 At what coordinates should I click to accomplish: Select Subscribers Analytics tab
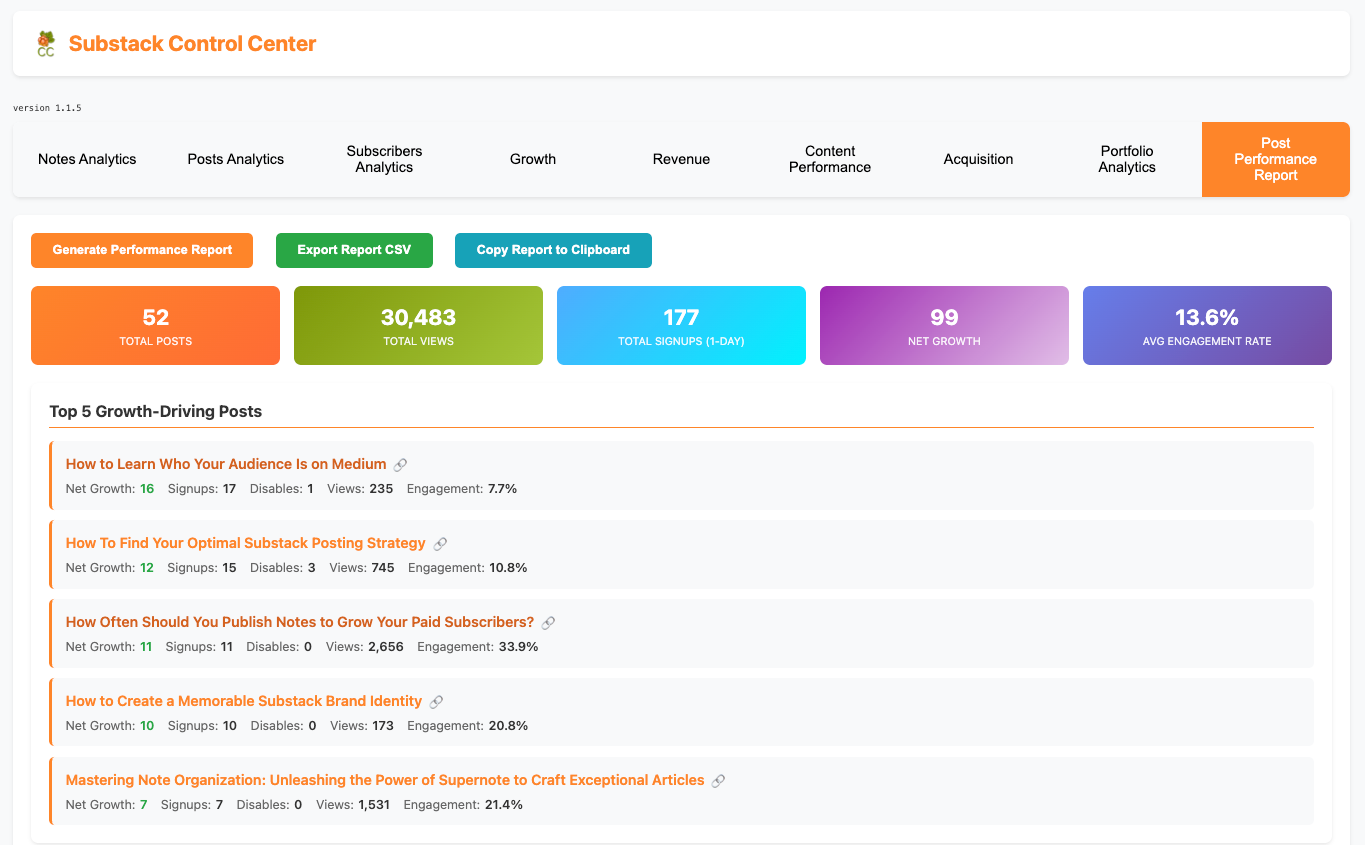(x=384, y=159)
